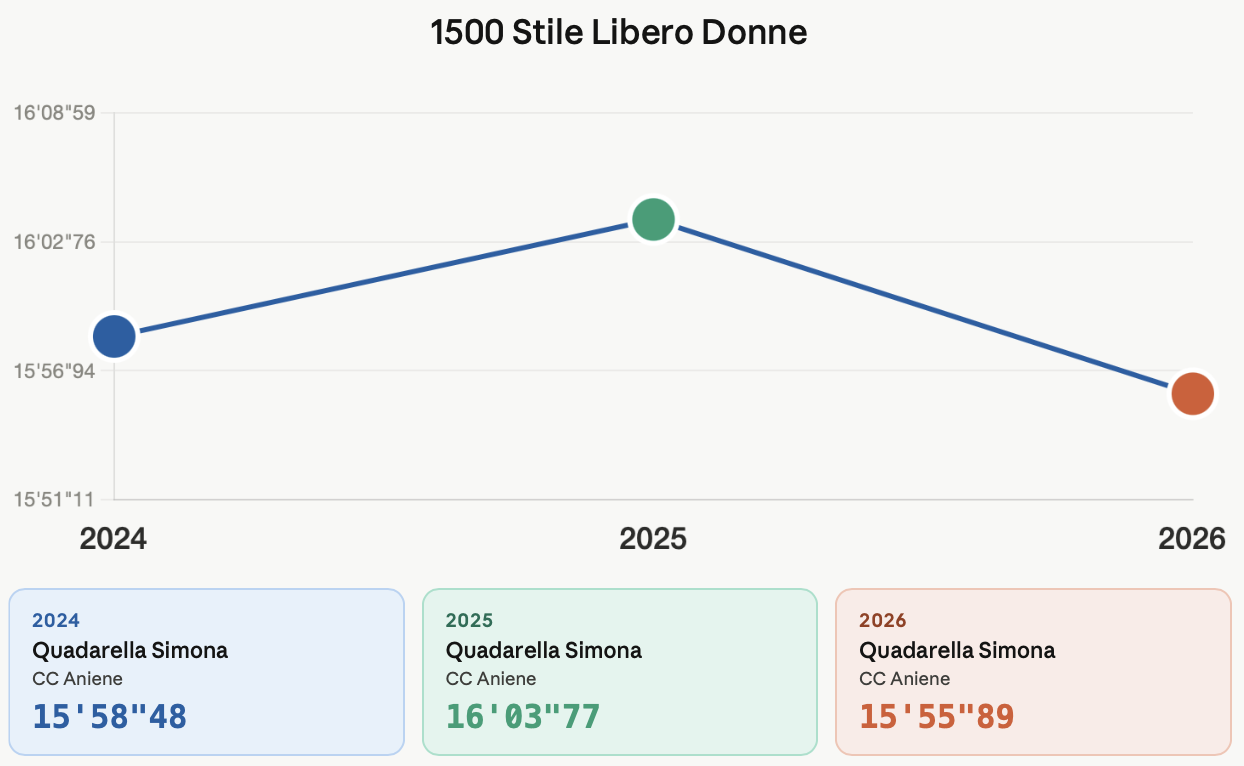
Task: Click the green 2025 data point
Action: 653,219
